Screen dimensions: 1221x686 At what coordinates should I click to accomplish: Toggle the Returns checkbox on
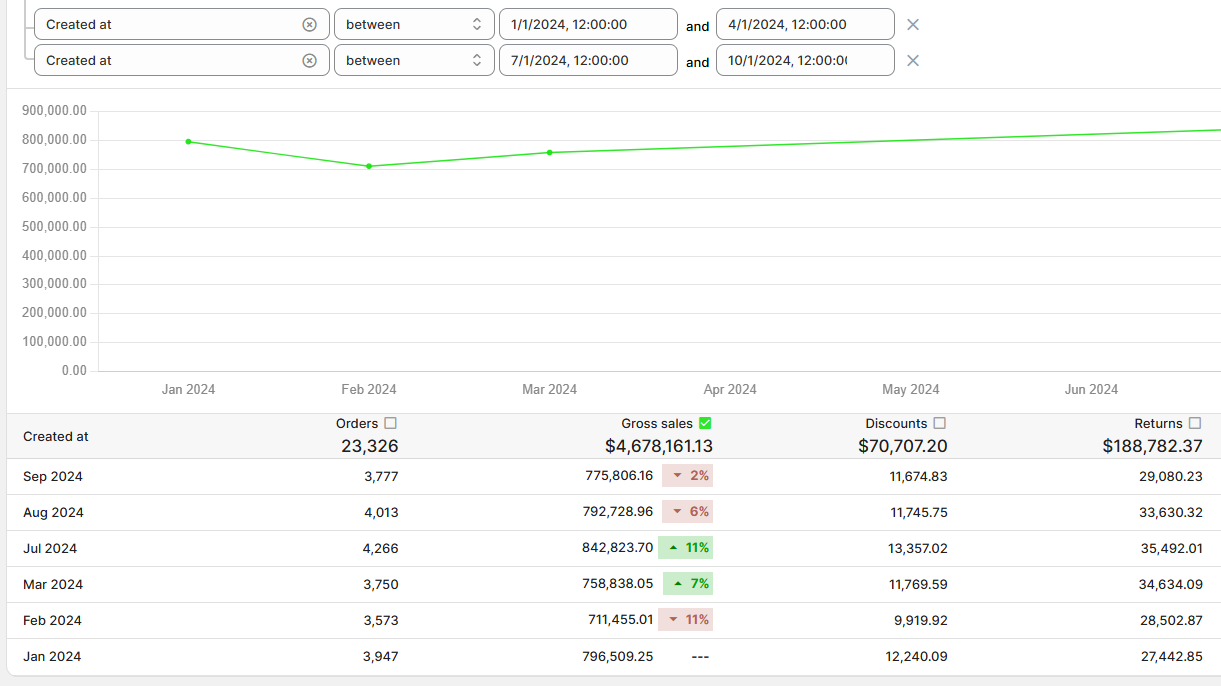click(x=1195, y=423)
